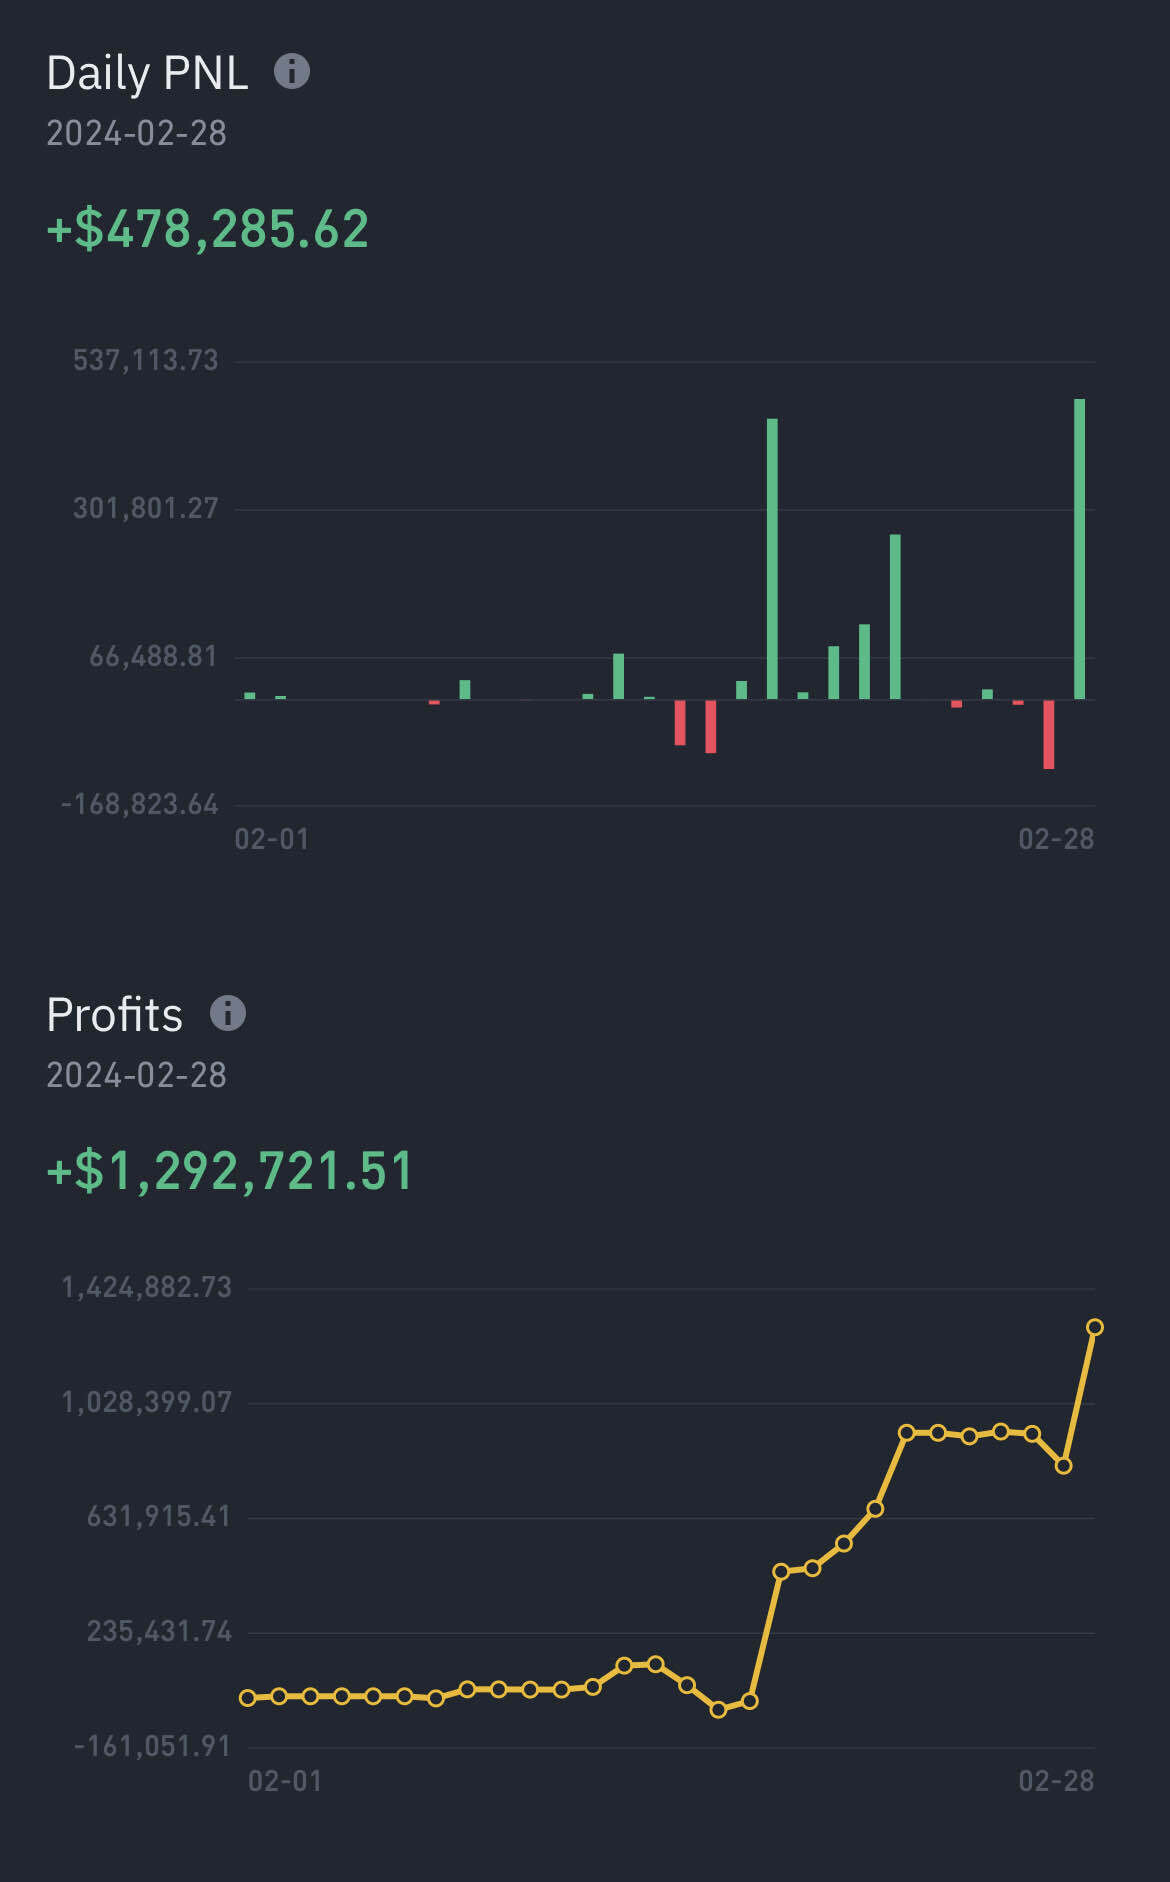Tap the final point on the Profits line
Image resolution: width=1170 pixels, height=1882 pixels.
coord(1094,1327)
